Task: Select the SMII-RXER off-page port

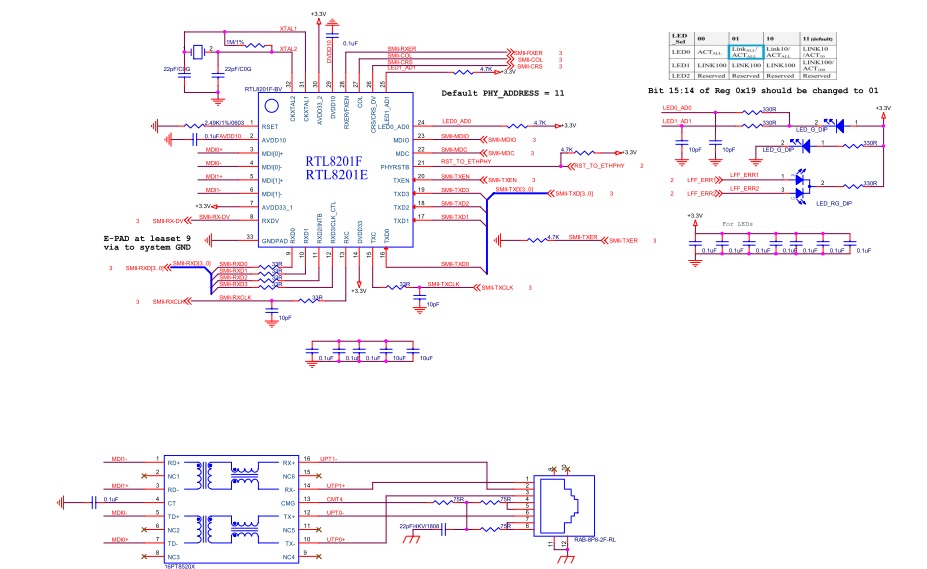Action: click(524, 53)
